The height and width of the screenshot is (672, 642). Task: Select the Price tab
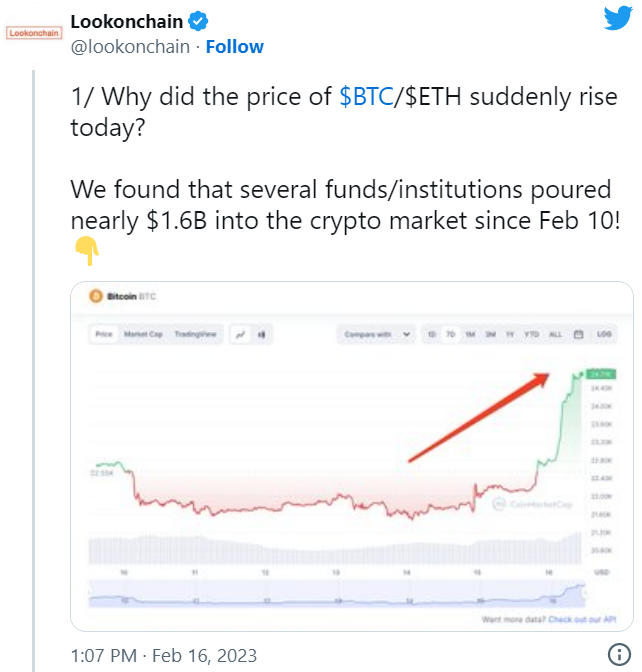[103, 334]
